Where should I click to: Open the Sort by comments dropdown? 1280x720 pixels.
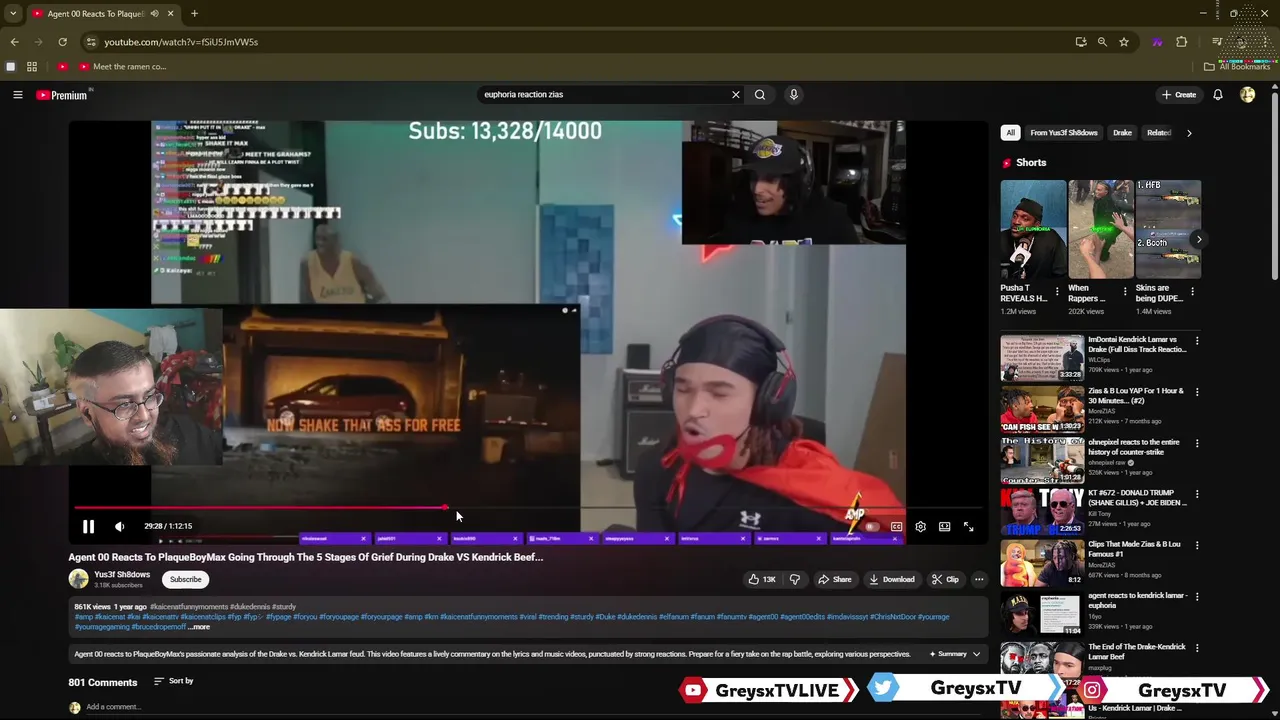pos(173,681)
